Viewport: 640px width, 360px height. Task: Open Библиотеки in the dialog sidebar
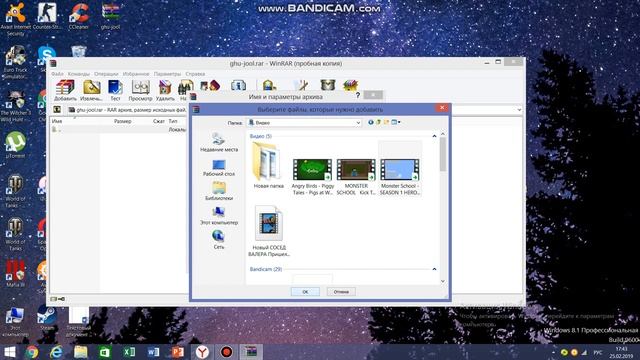(x=219, y=191)
